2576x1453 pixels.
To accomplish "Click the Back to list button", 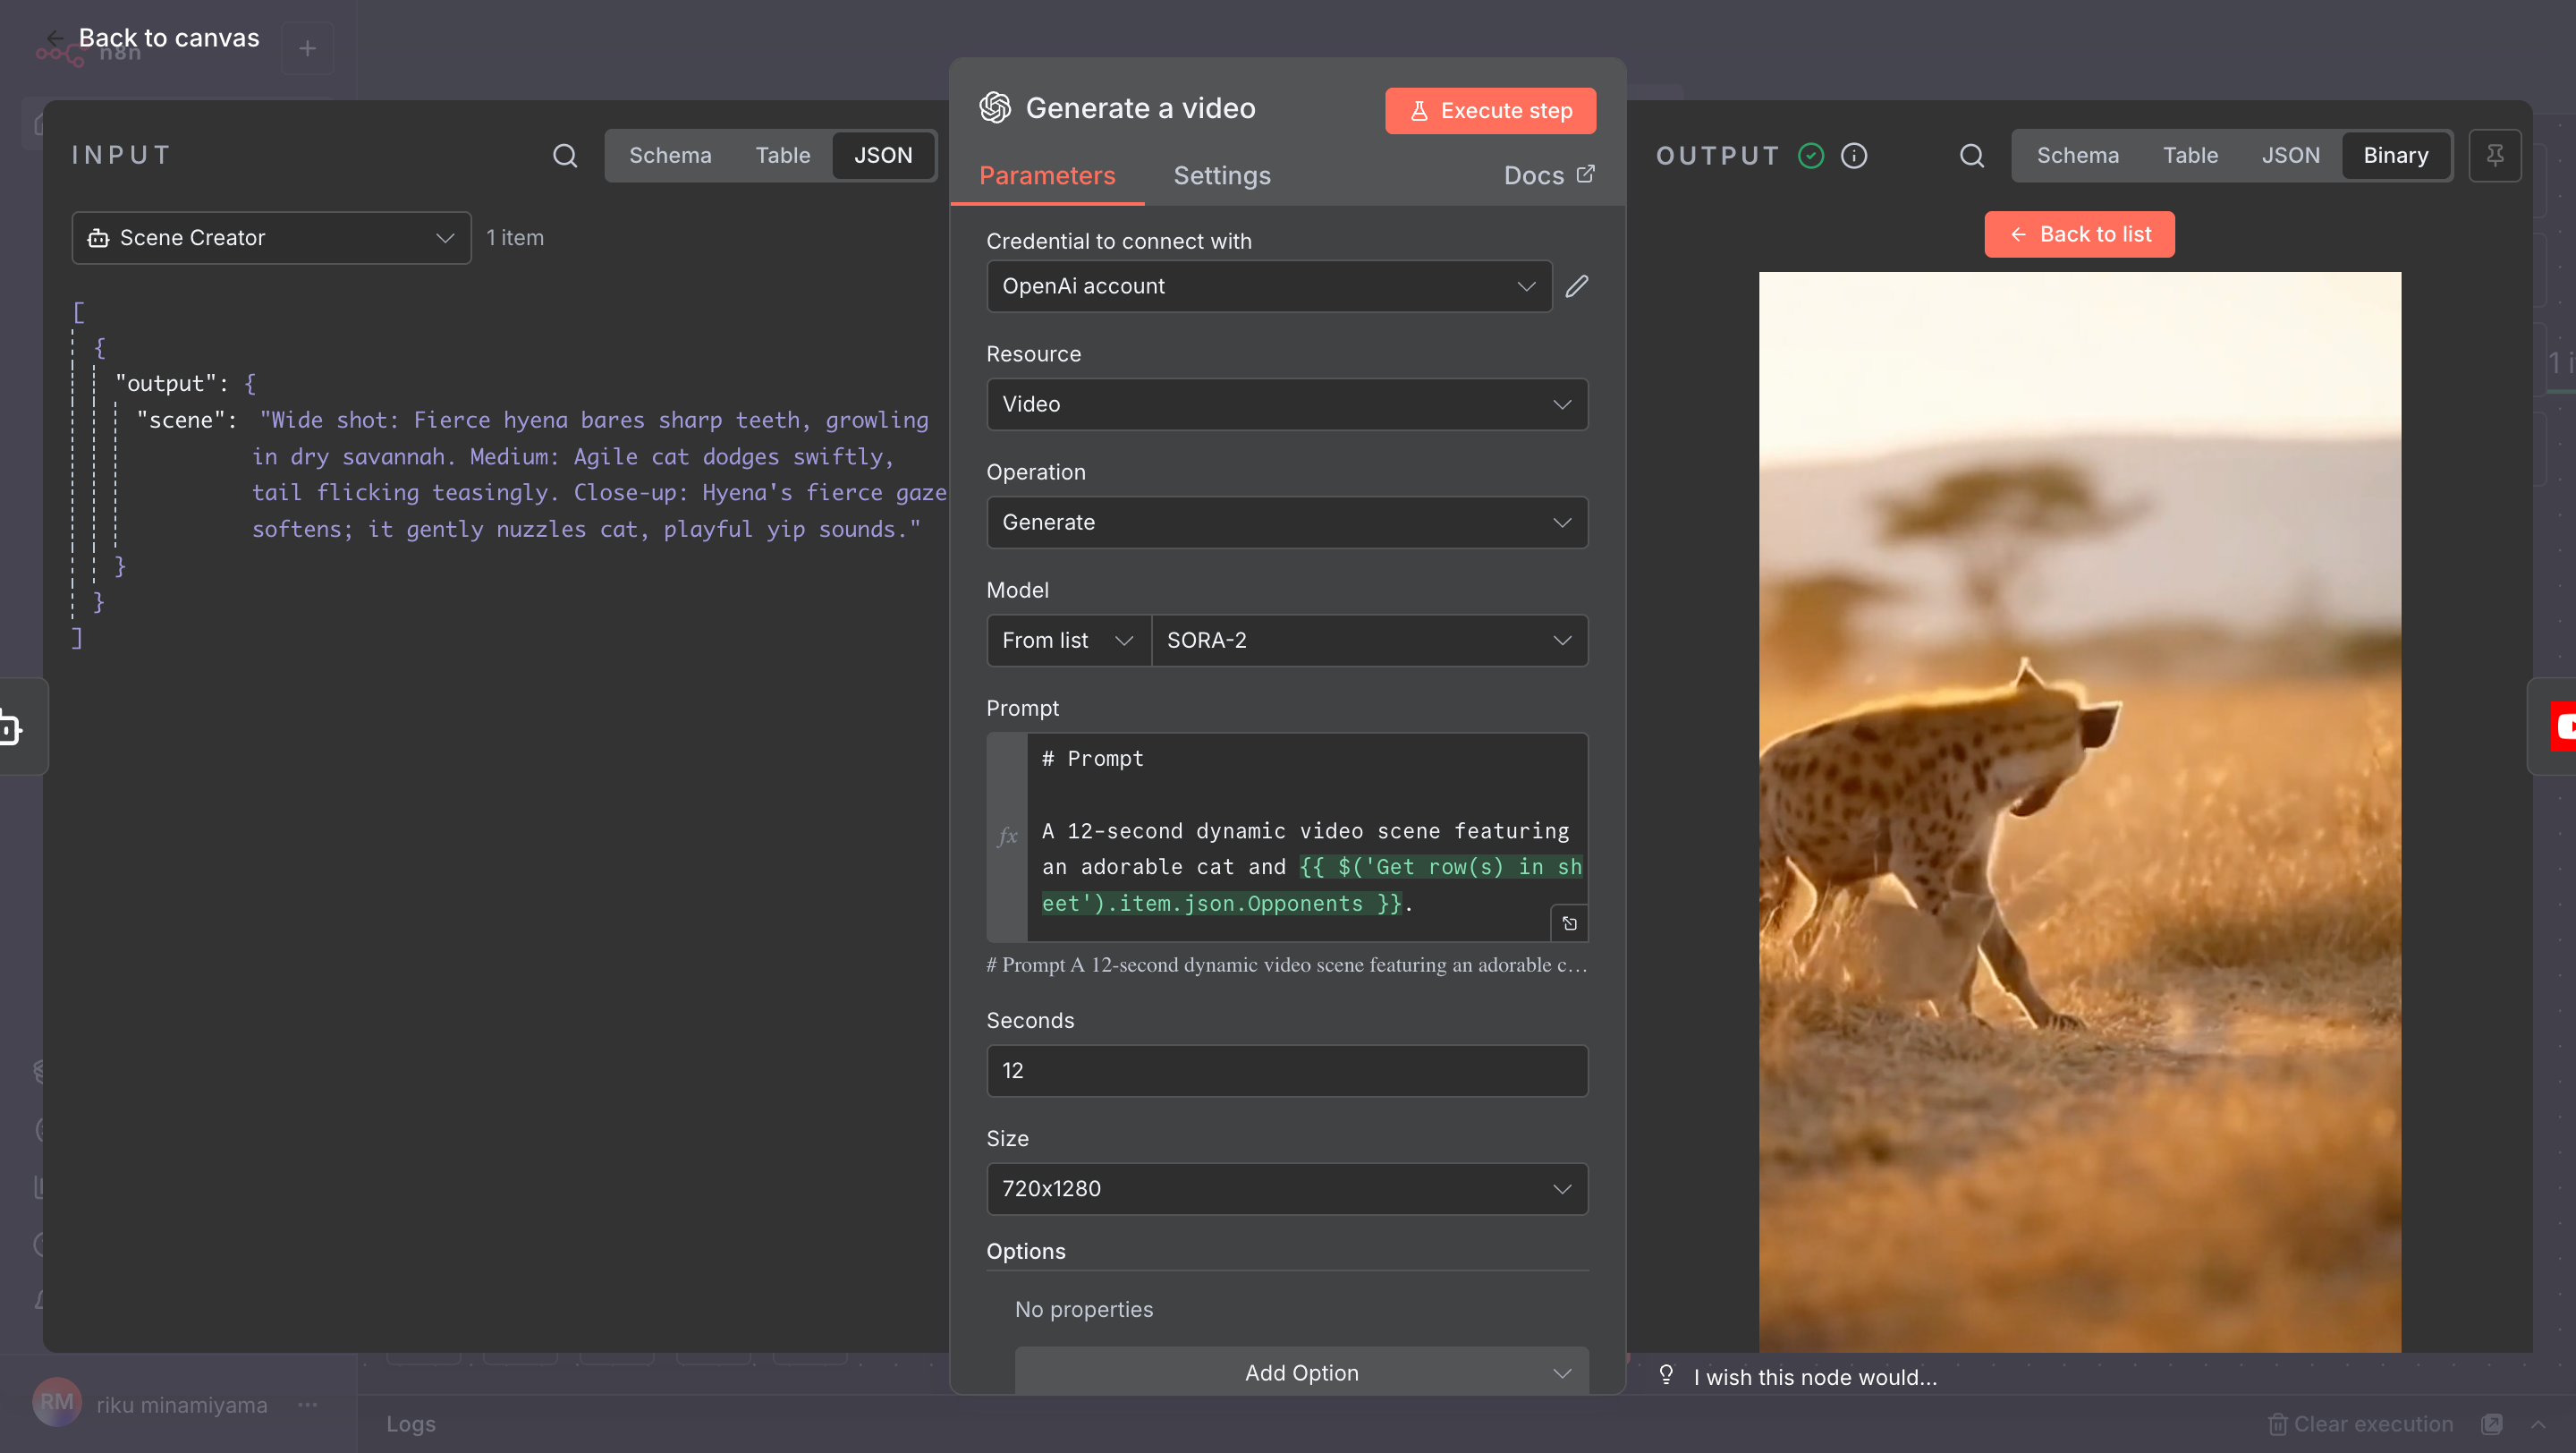I will (2078, 234).
